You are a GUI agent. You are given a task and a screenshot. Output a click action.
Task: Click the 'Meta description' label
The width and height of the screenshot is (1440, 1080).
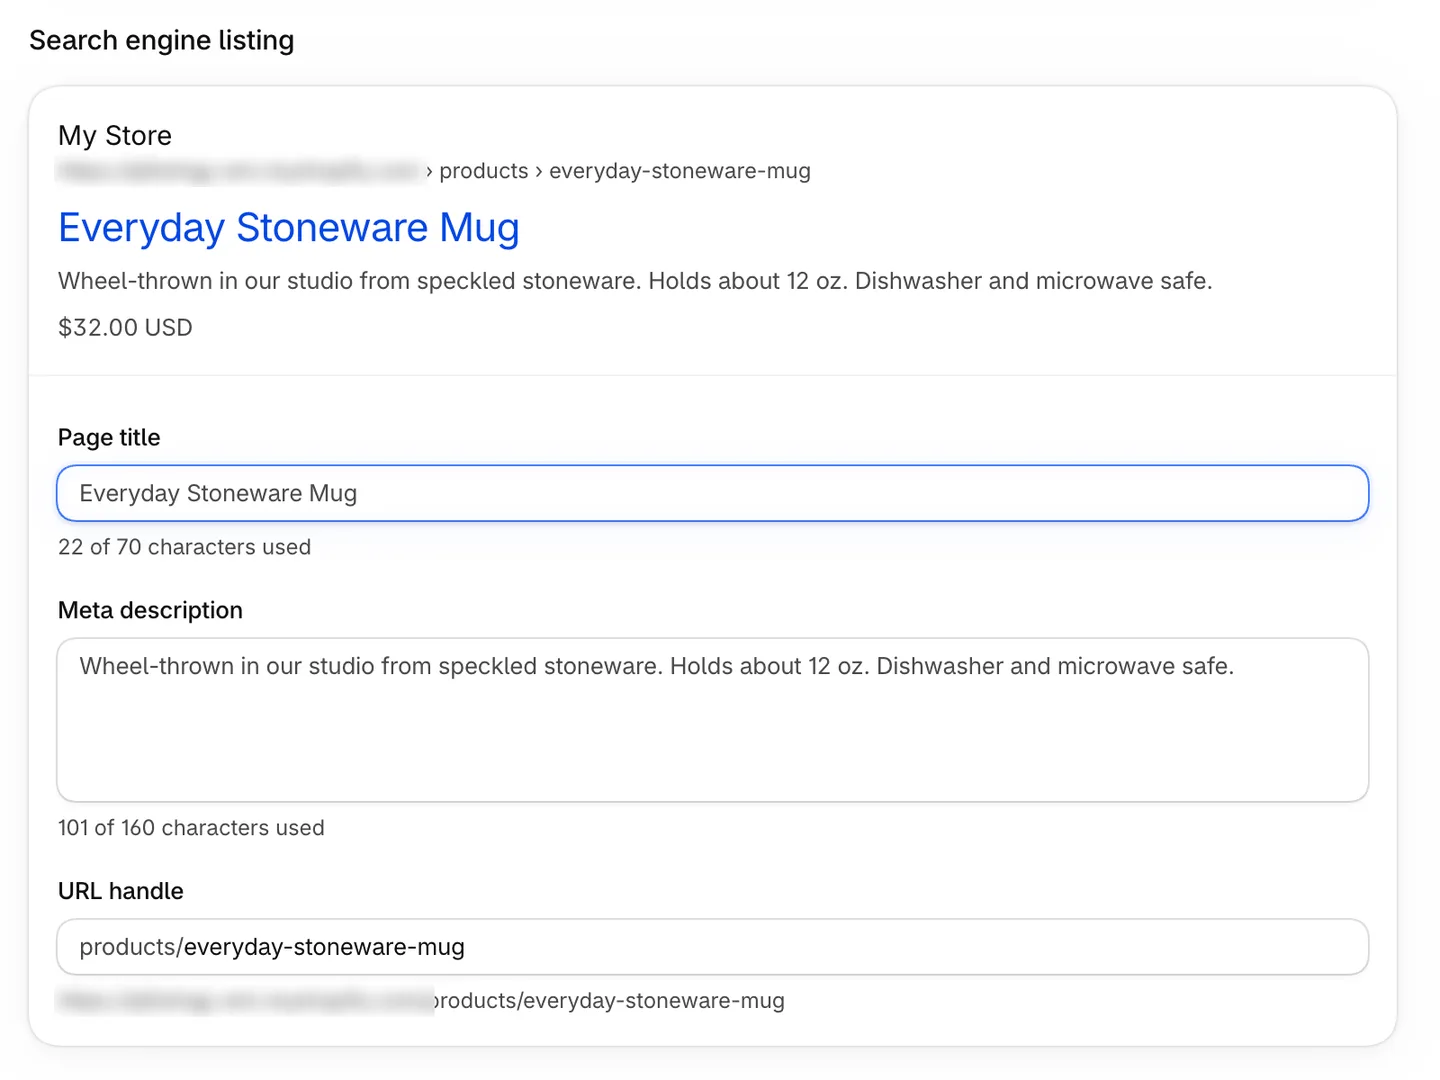(150, 610)
